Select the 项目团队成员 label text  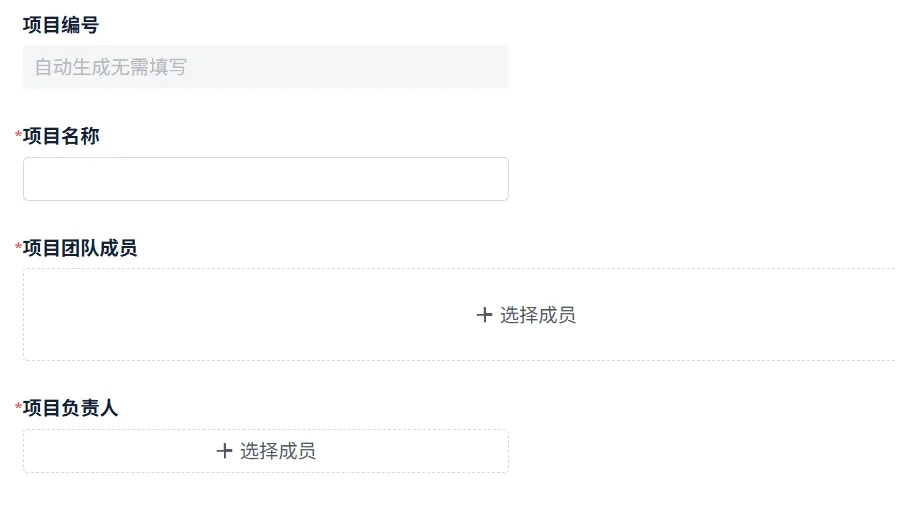(80, 248)
